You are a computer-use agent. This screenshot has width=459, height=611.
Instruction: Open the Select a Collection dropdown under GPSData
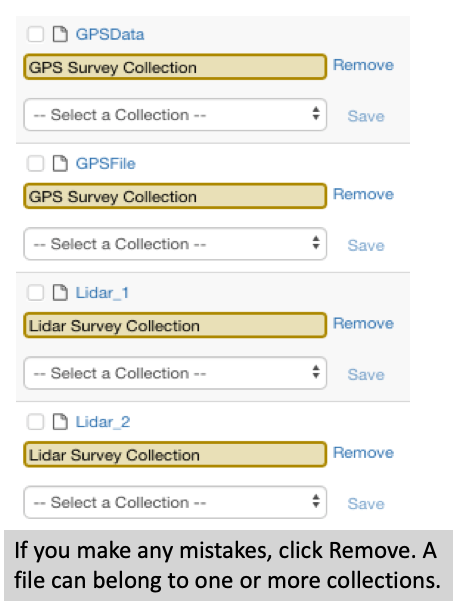(175, 115)
